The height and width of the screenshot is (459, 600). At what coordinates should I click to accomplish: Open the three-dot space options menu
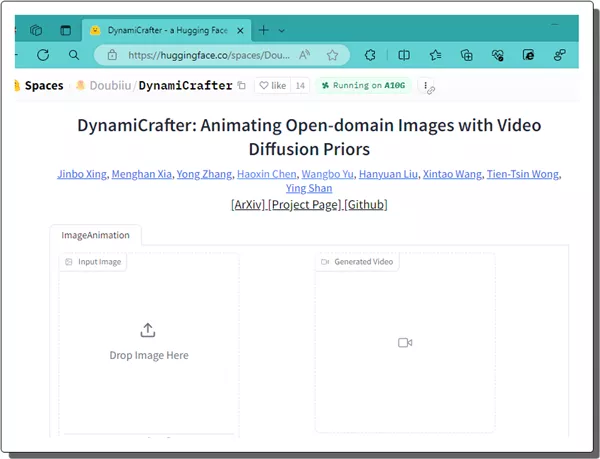click(x=427, y=86)
